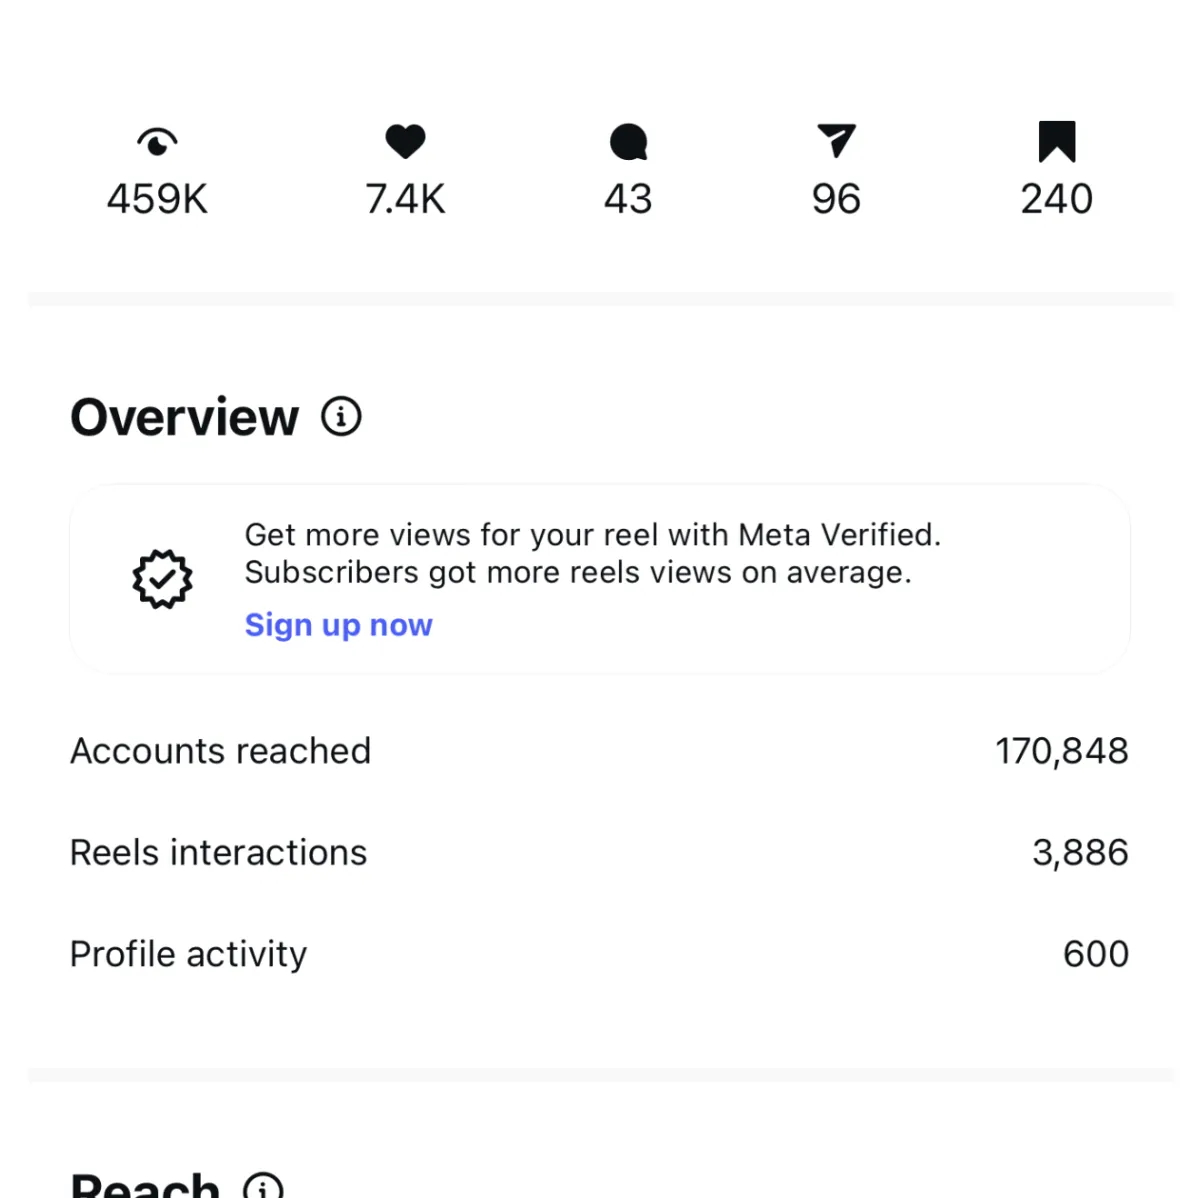Select the Profile activity label

[188, 954]
